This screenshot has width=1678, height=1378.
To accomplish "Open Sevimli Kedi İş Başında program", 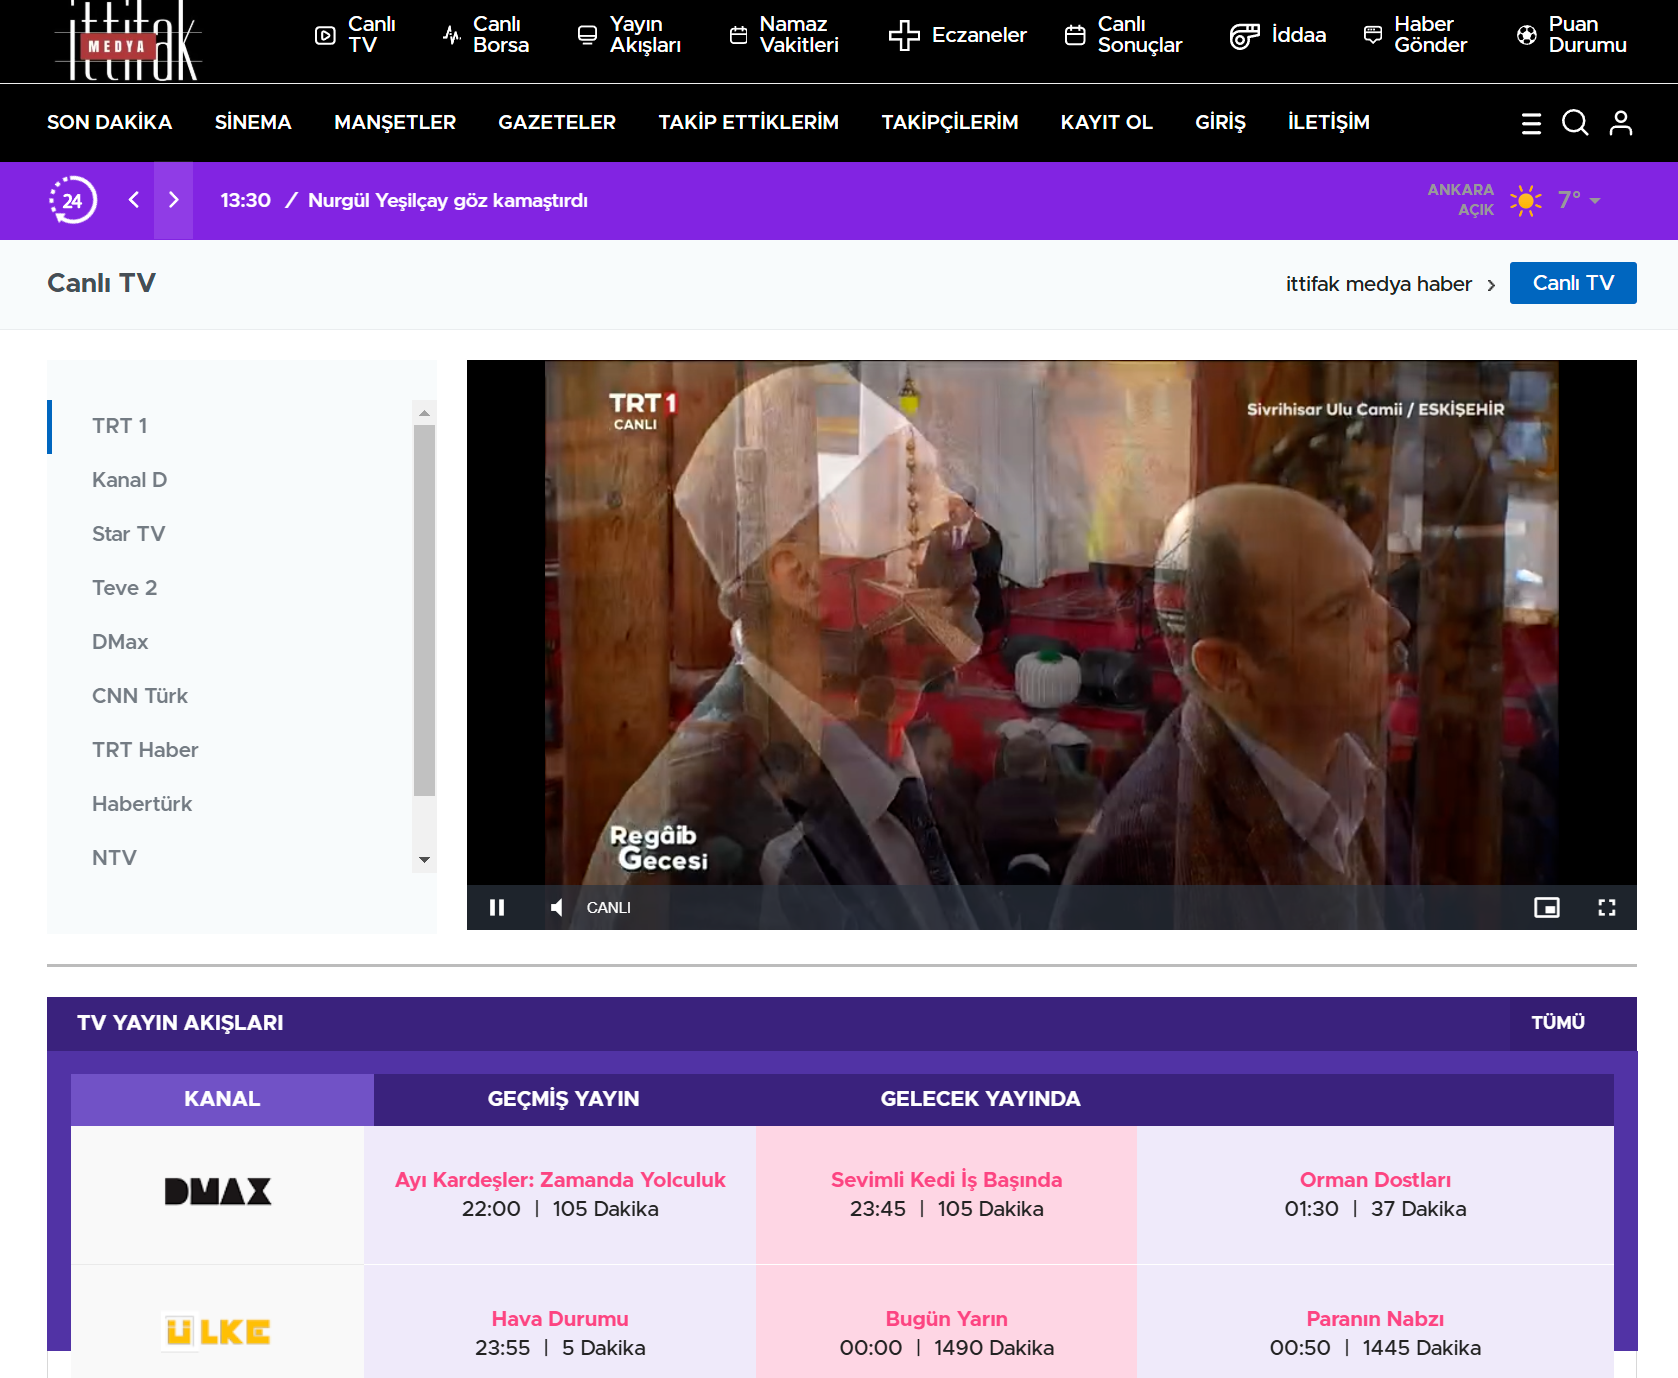I will pos(946,1180).
